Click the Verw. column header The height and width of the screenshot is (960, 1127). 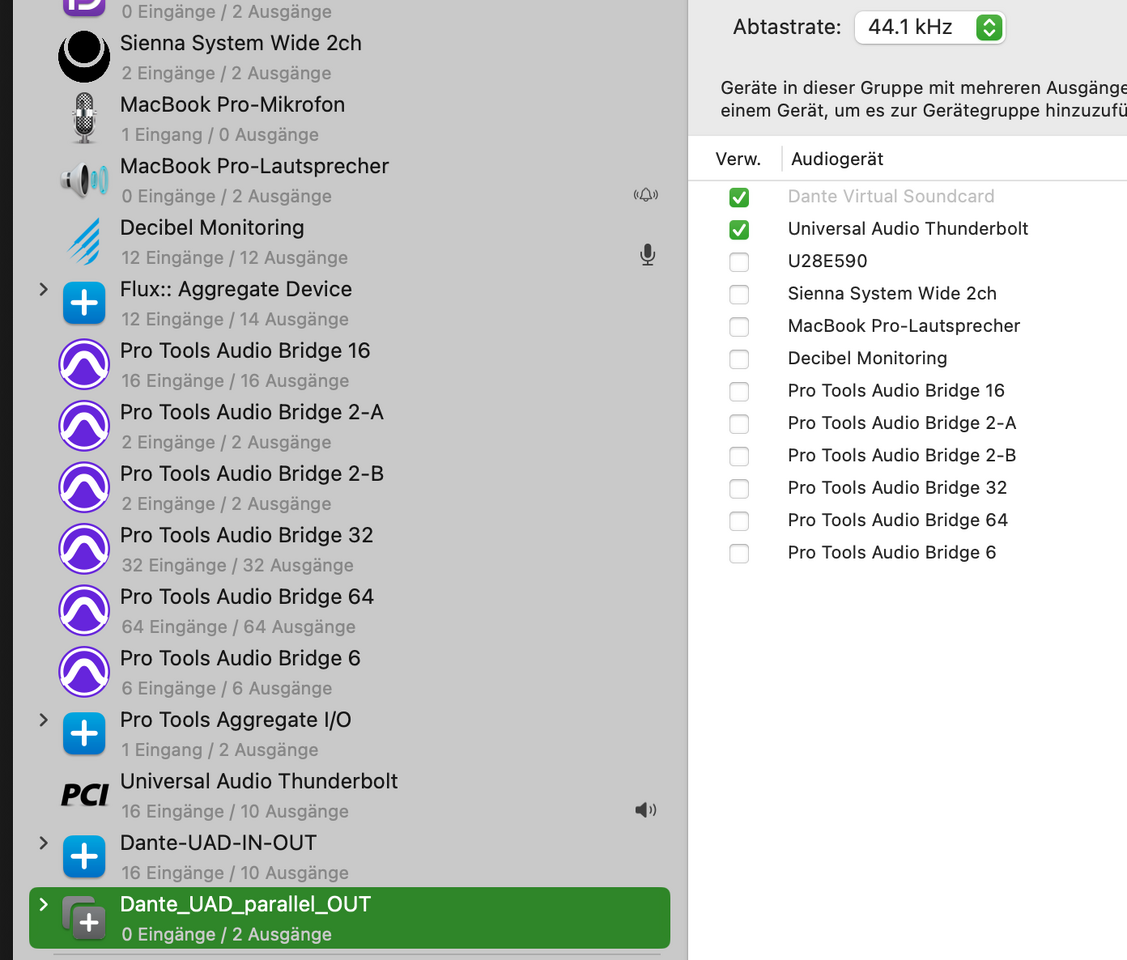(737, 159)
